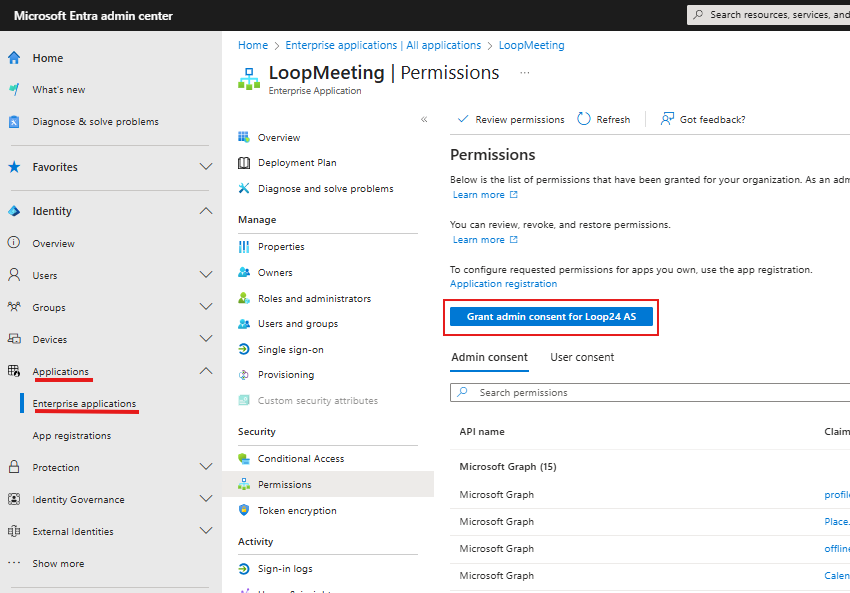Click the What's new icon
850x593 pixels.
pos(14,89)
